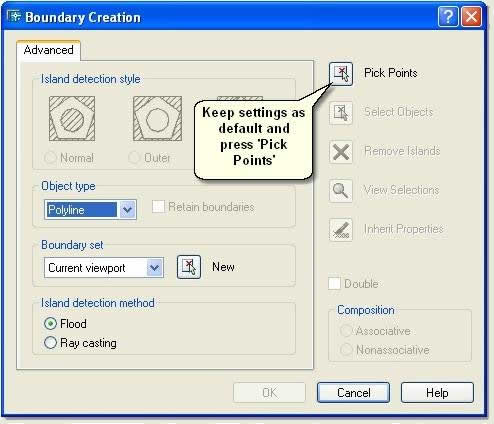The image size is (494, 424).
Task: Click the Pick Points icon button
Action: coord(341,74)
